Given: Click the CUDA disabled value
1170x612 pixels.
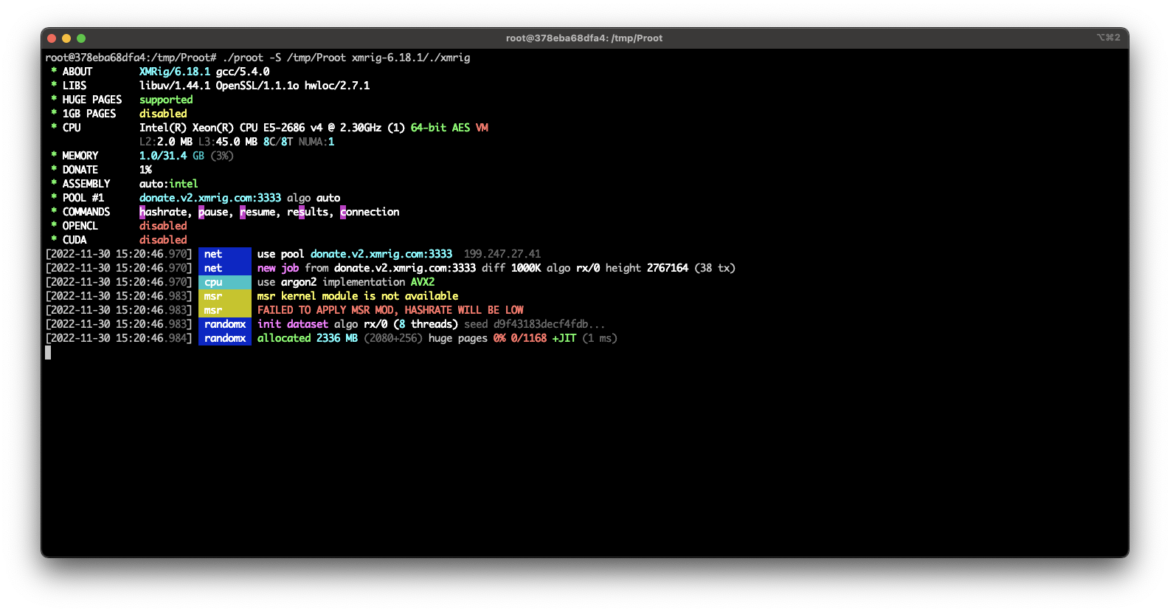Looking at the screenshot, I should coord(163,240).
